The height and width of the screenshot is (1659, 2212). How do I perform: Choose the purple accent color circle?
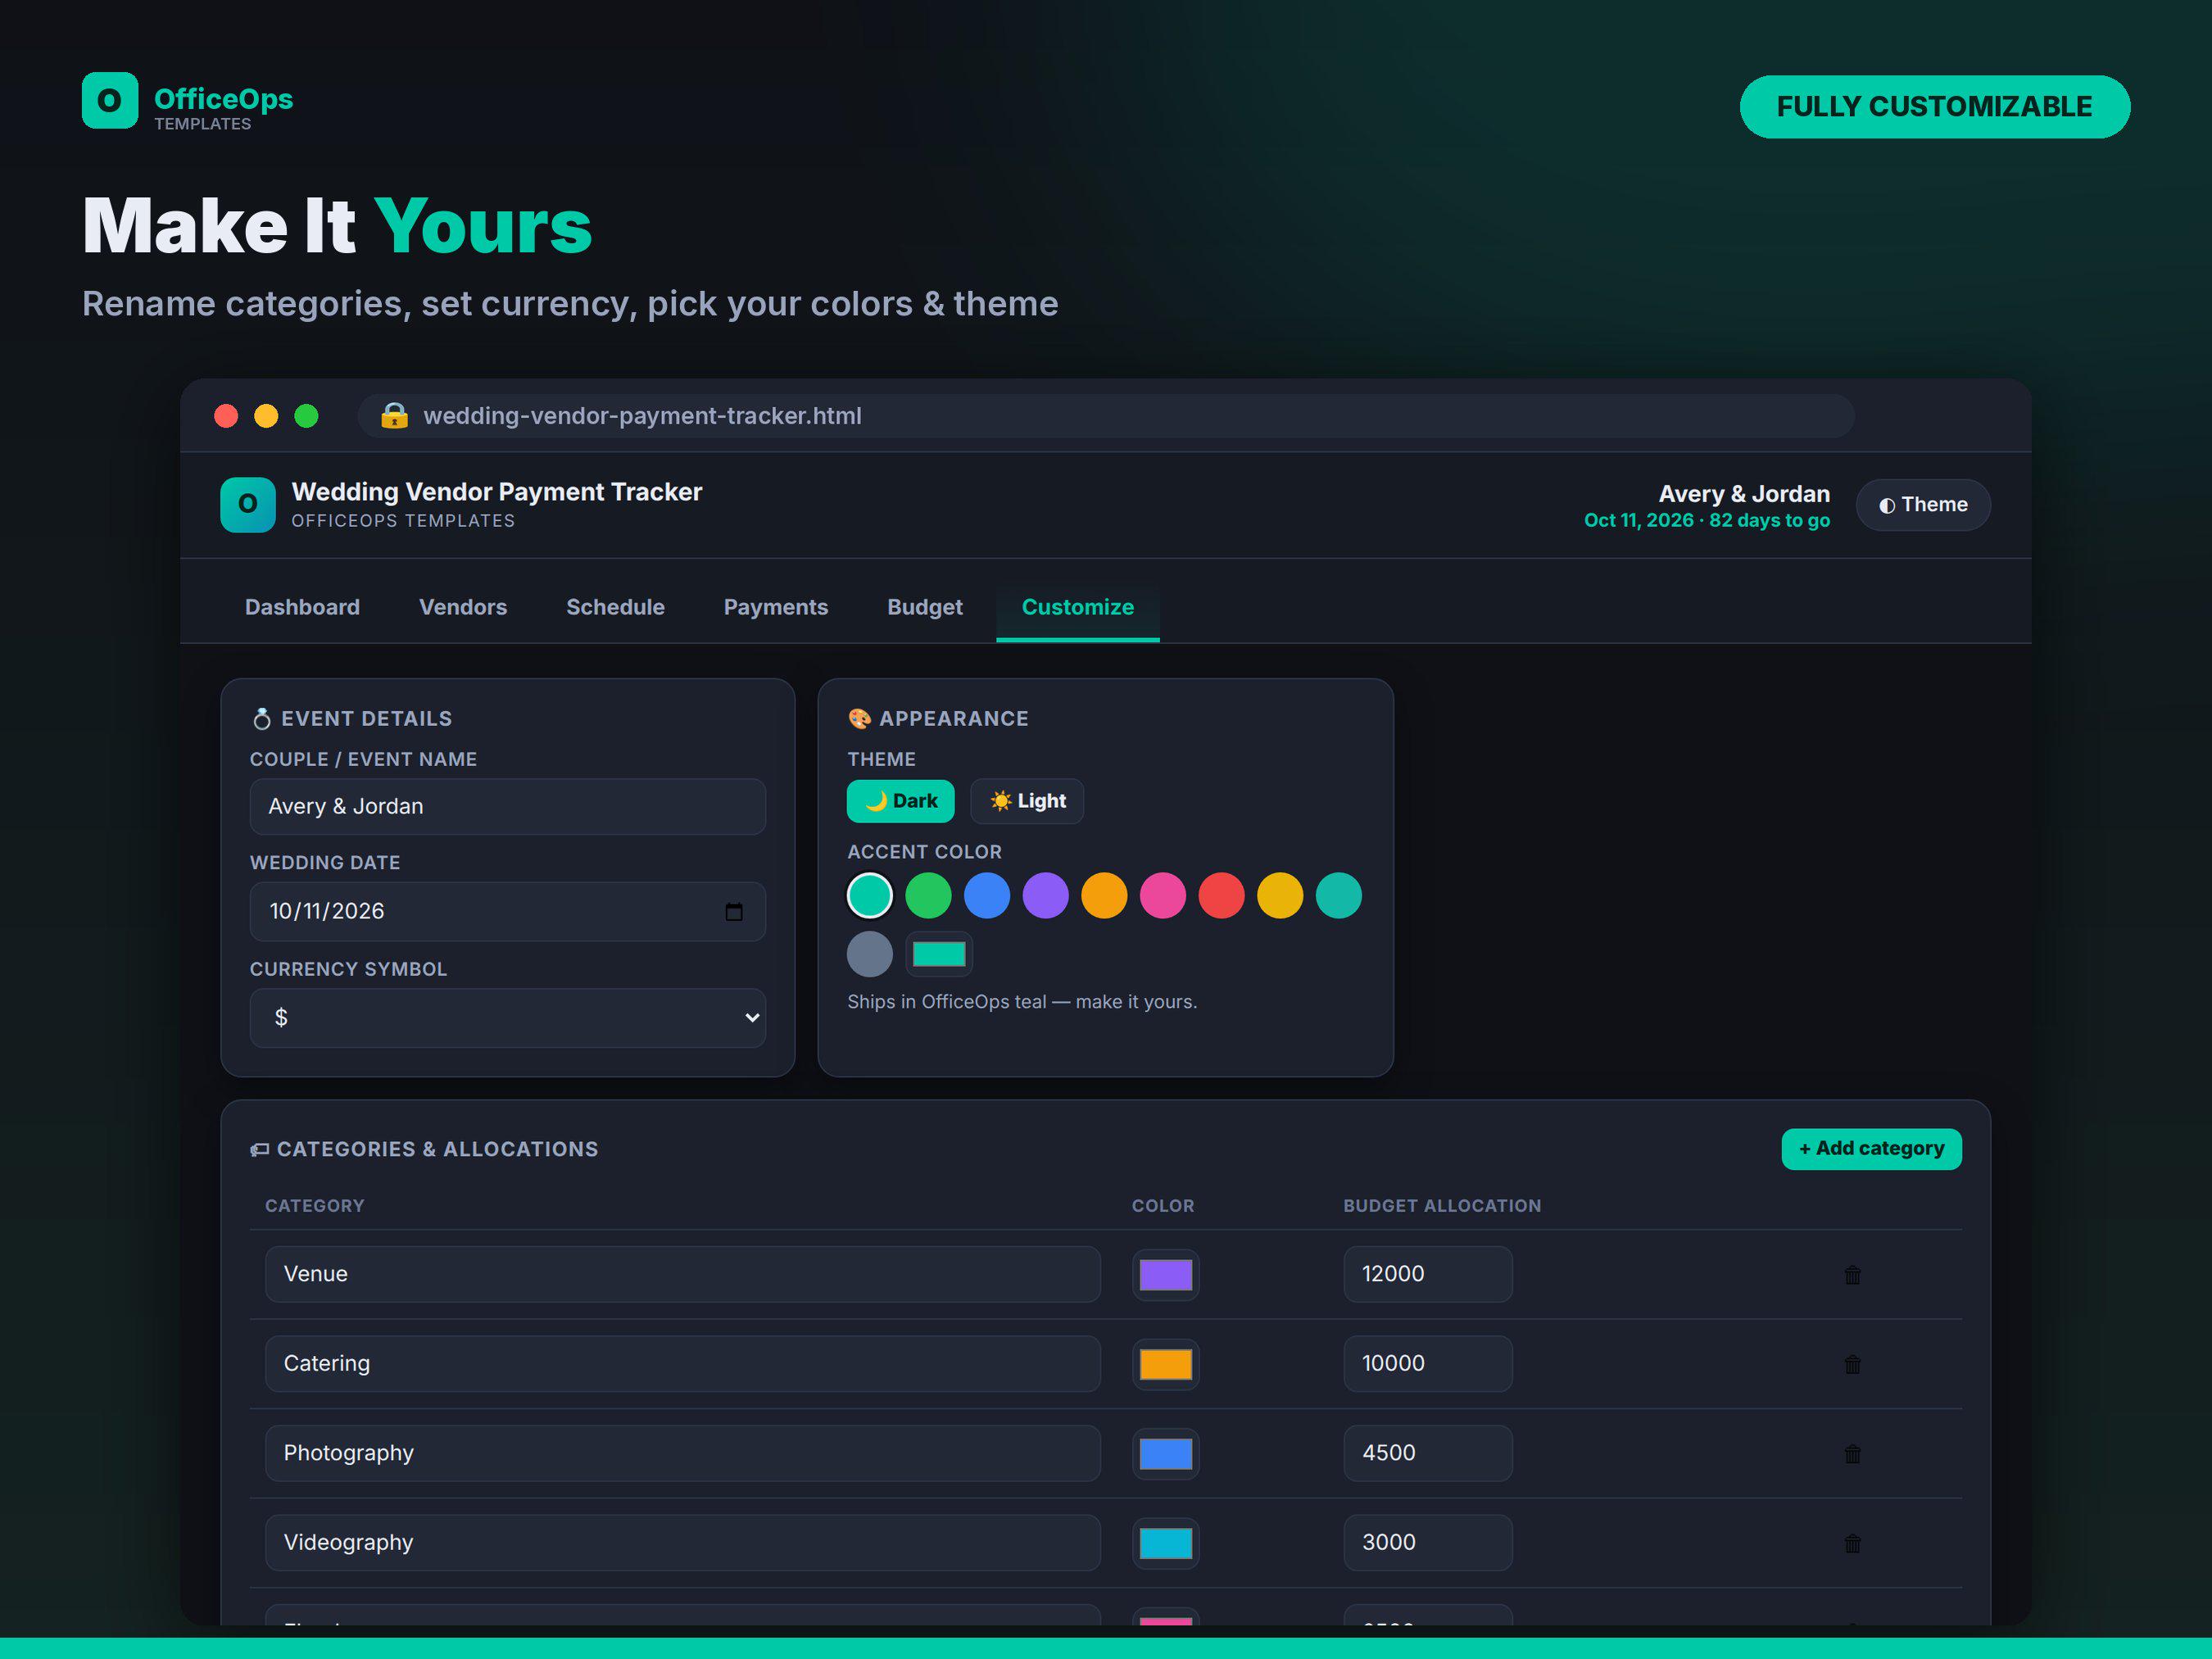pos(1046,895)
